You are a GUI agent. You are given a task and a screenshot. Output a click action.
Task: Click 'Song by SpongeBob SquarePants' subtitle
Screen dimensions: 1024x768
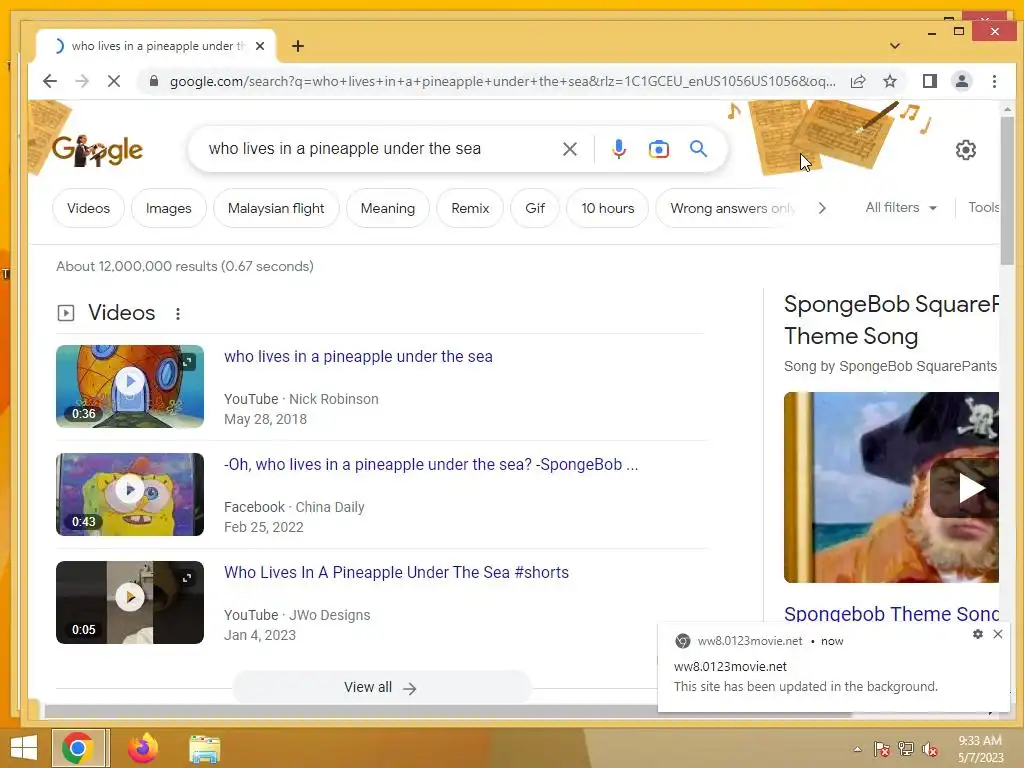tap(891, 366)
